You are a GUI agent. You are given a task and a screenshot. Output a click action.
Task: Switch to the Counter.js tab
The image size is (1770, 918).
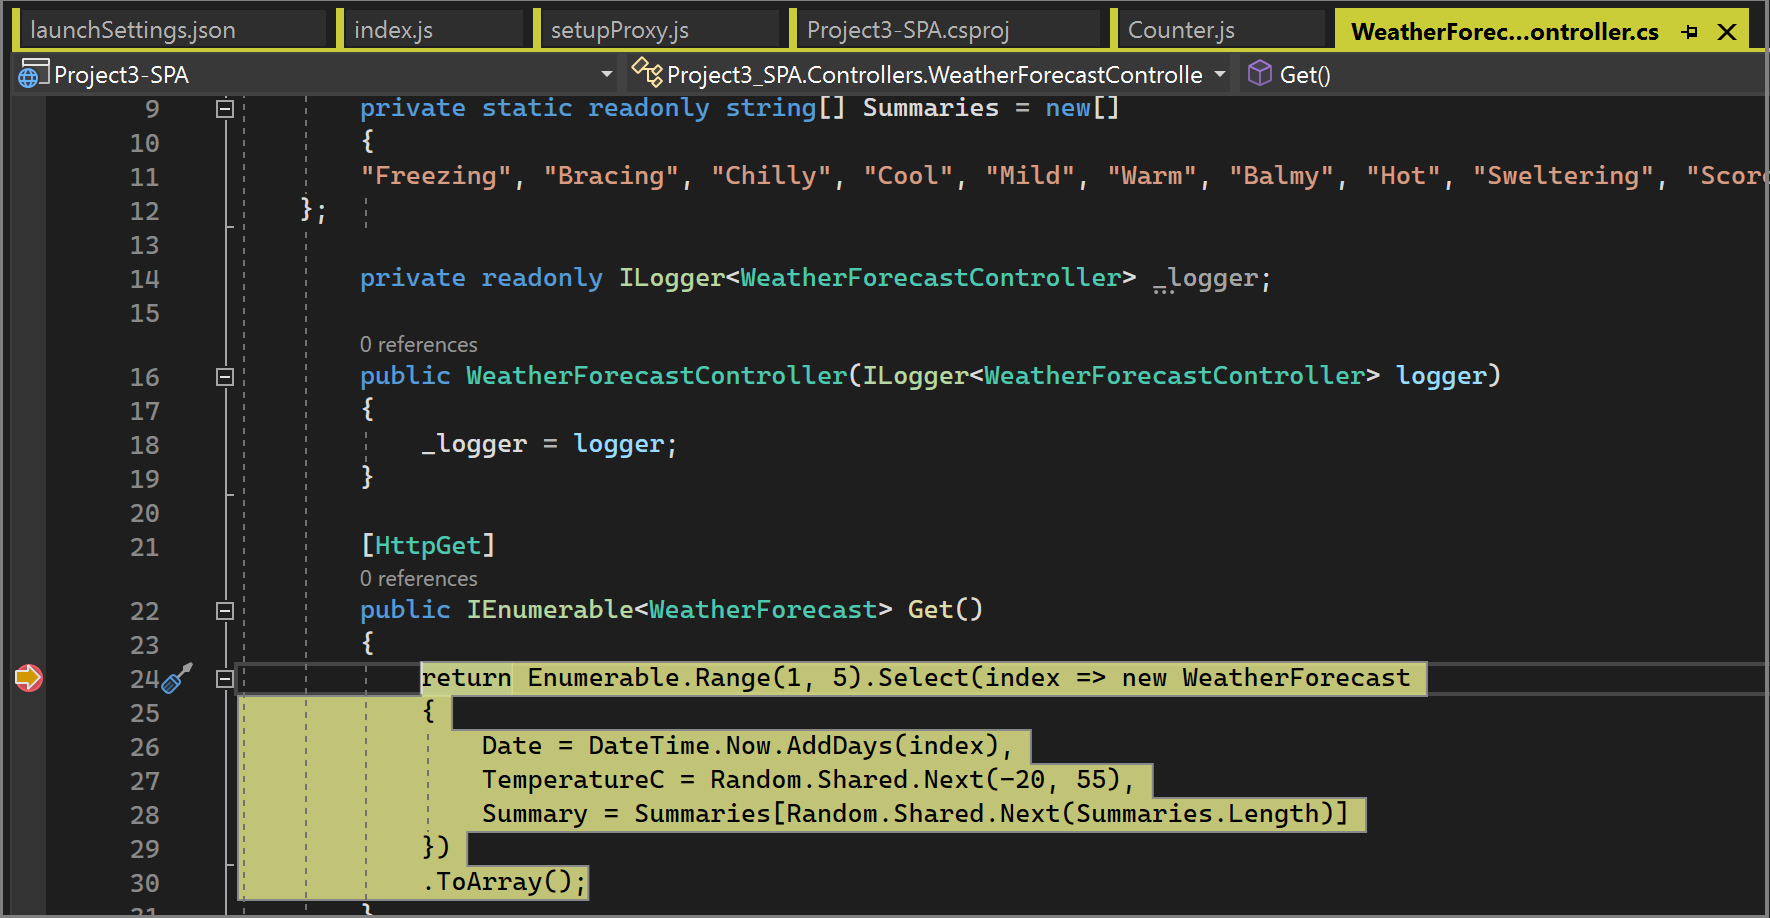1183,29
